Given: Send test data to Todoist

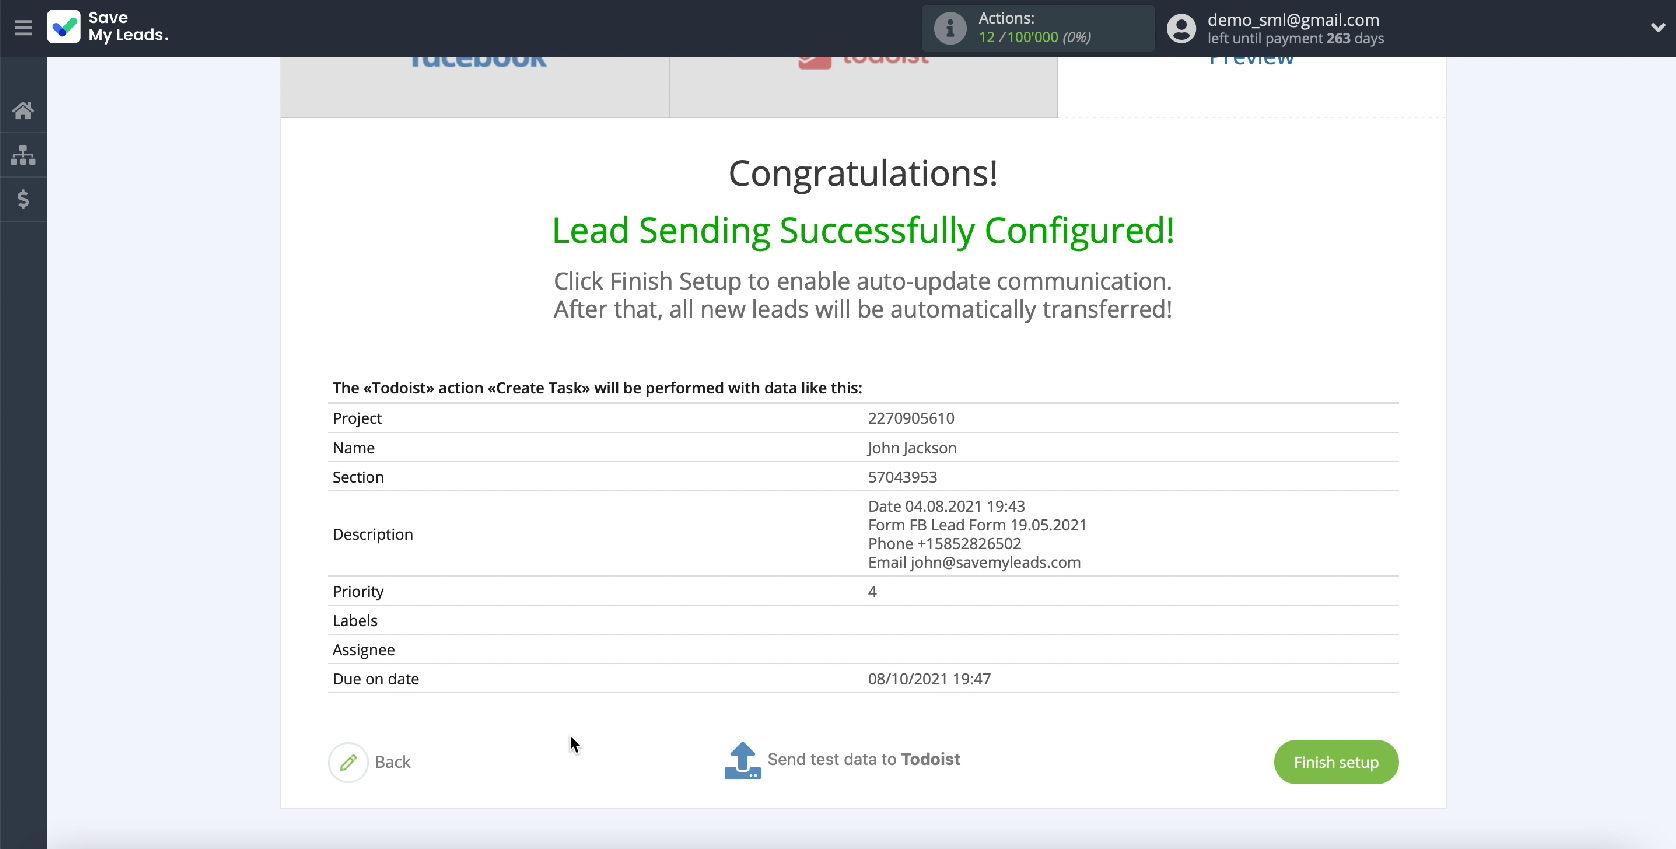Looking at the screenshot, I should coord(863,759).
